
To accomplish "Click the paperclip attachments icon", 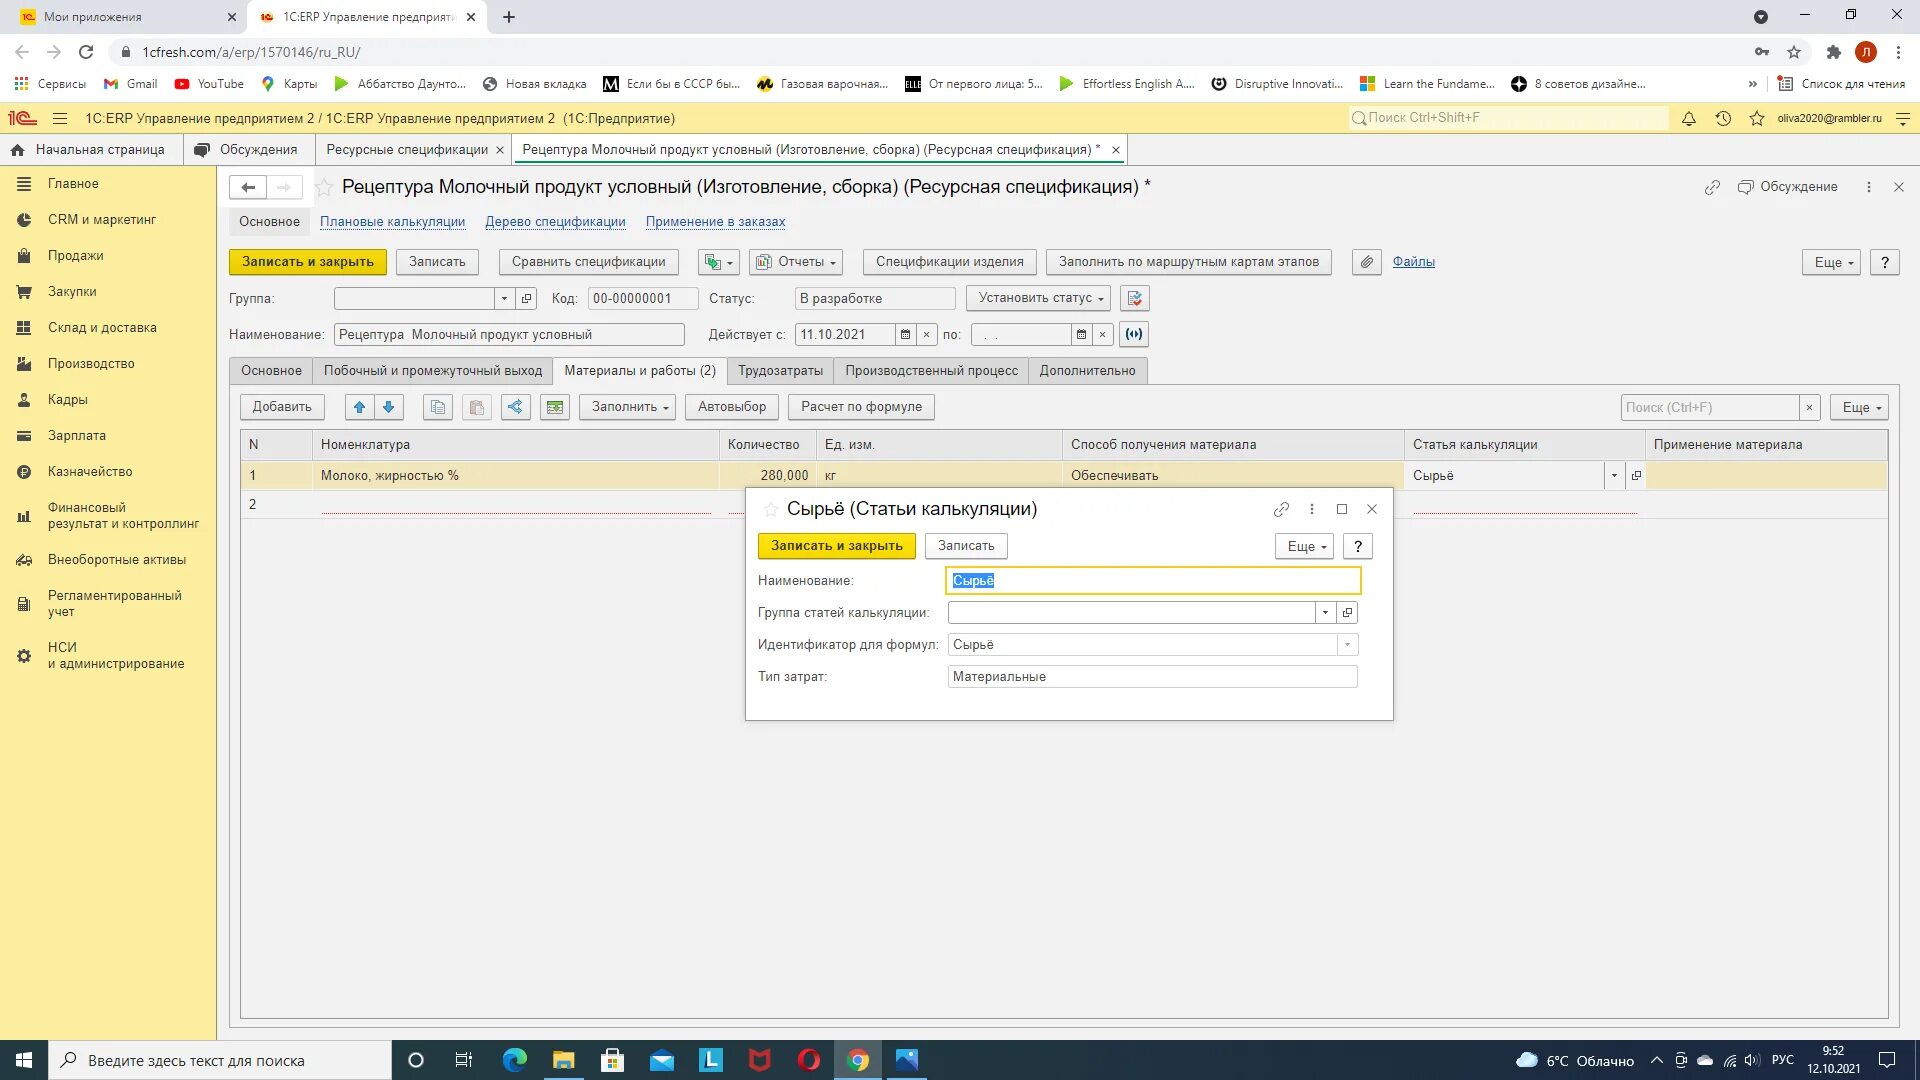I will [x=1366, y=262].
